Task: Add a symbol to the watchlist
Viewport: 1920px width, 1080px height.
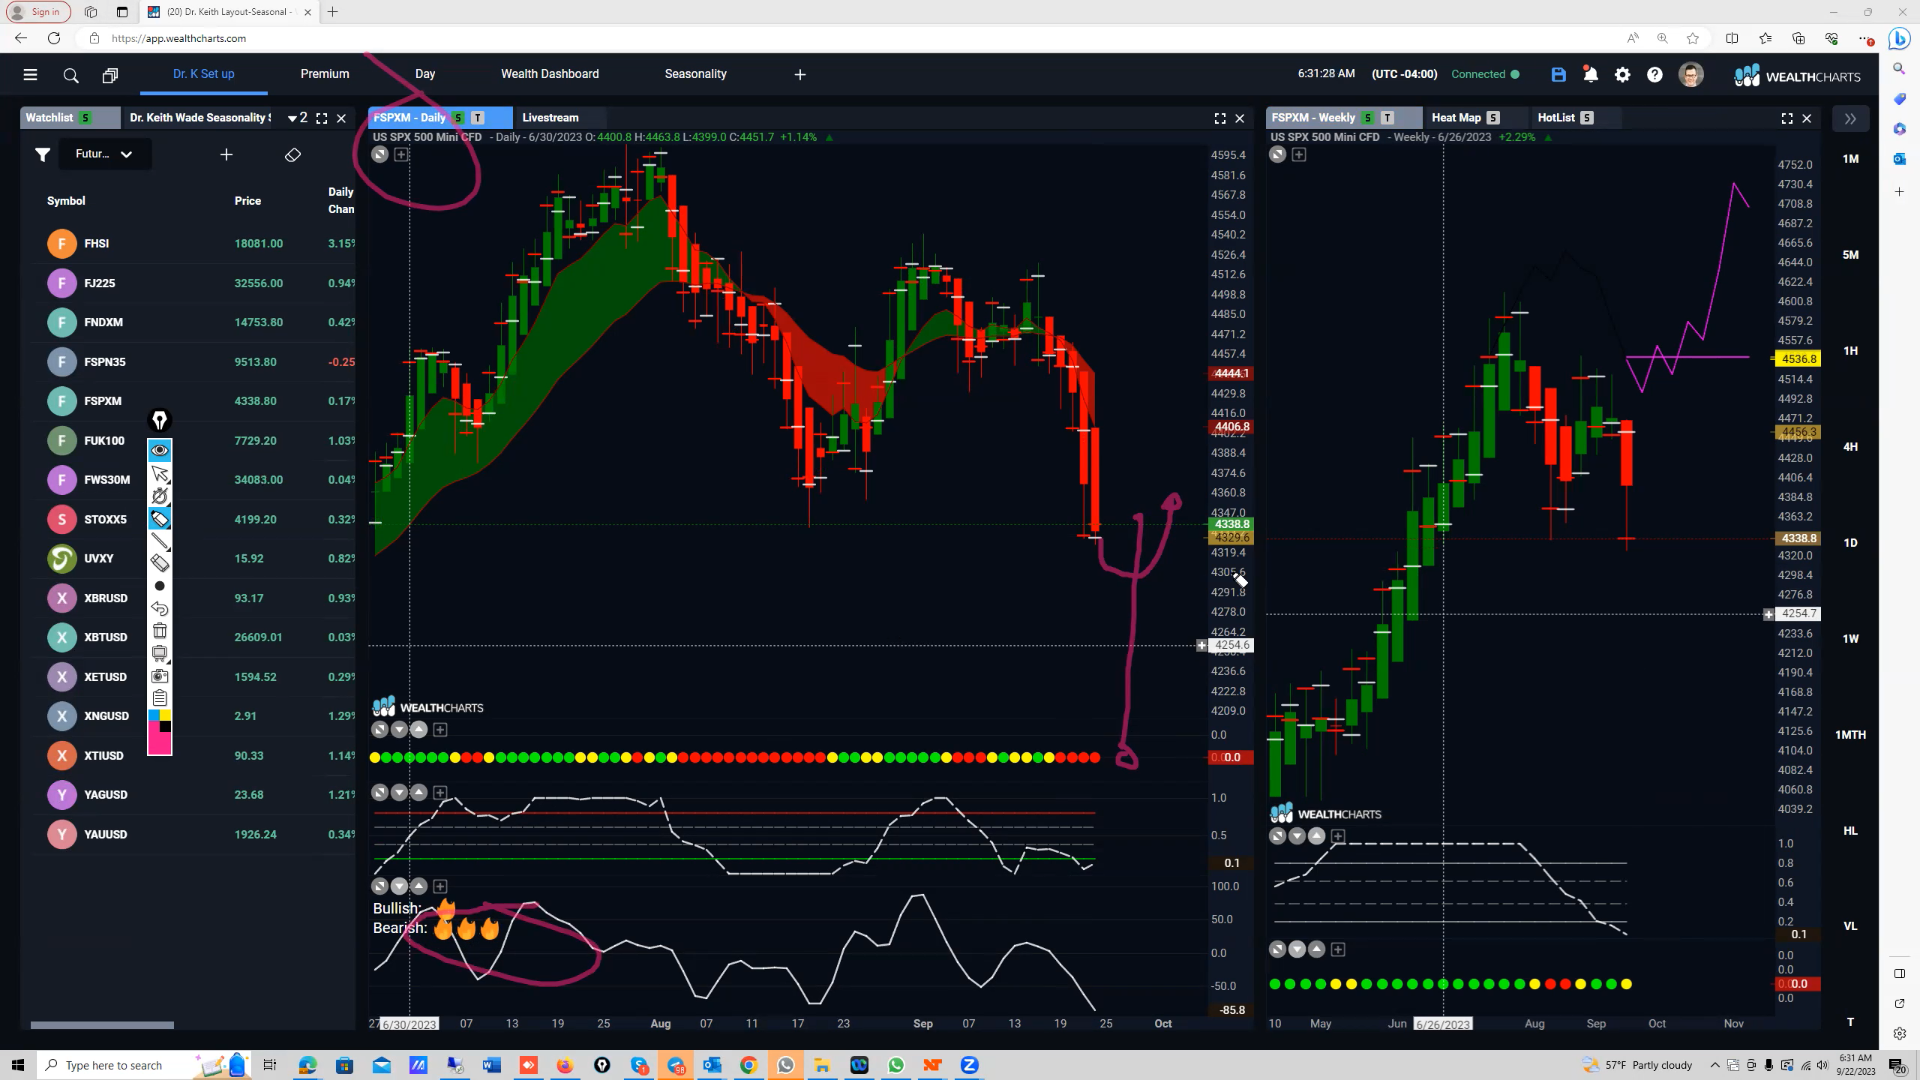Action: [226, 154]
